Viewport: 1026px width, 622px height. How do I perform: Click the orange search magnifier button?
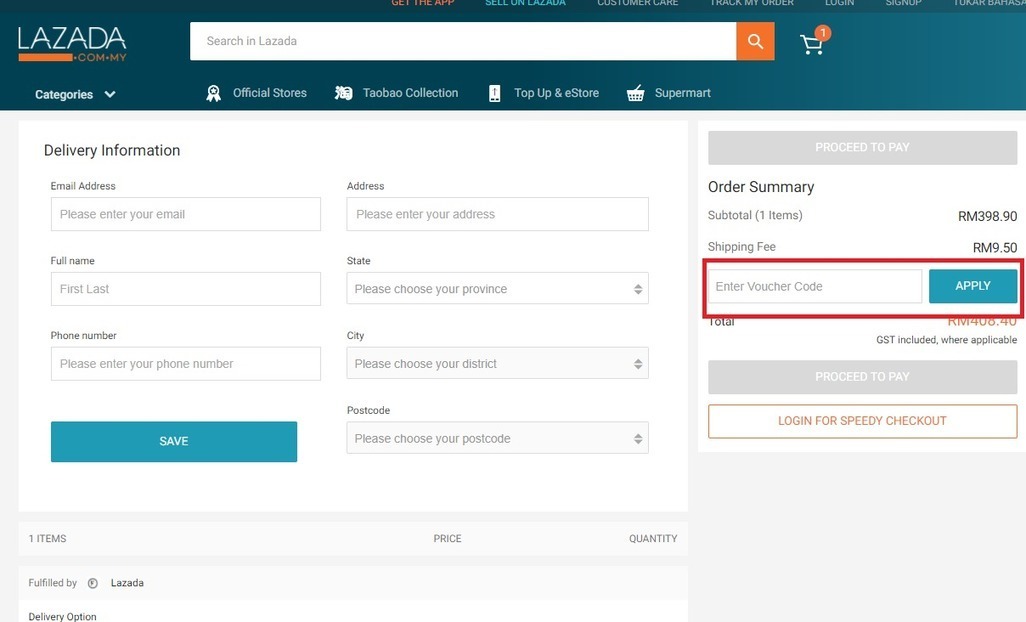(755, 41)
